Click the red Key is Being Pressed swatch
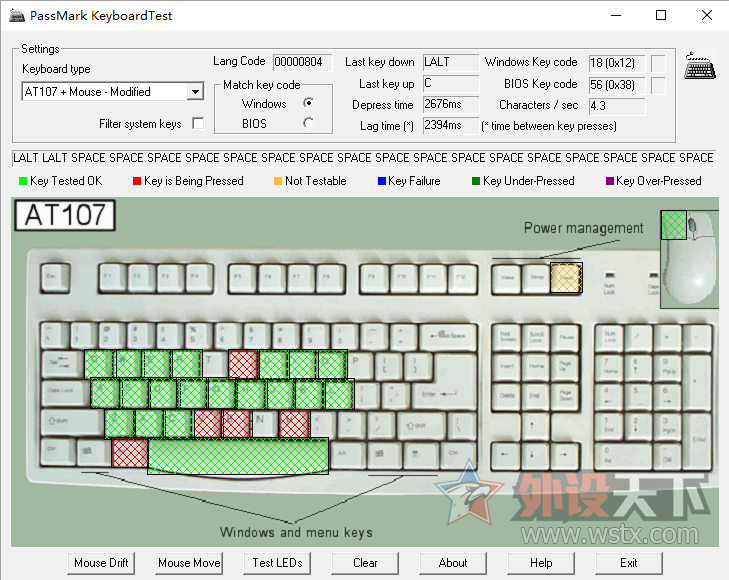729x580 pixels. pos(137,181)
